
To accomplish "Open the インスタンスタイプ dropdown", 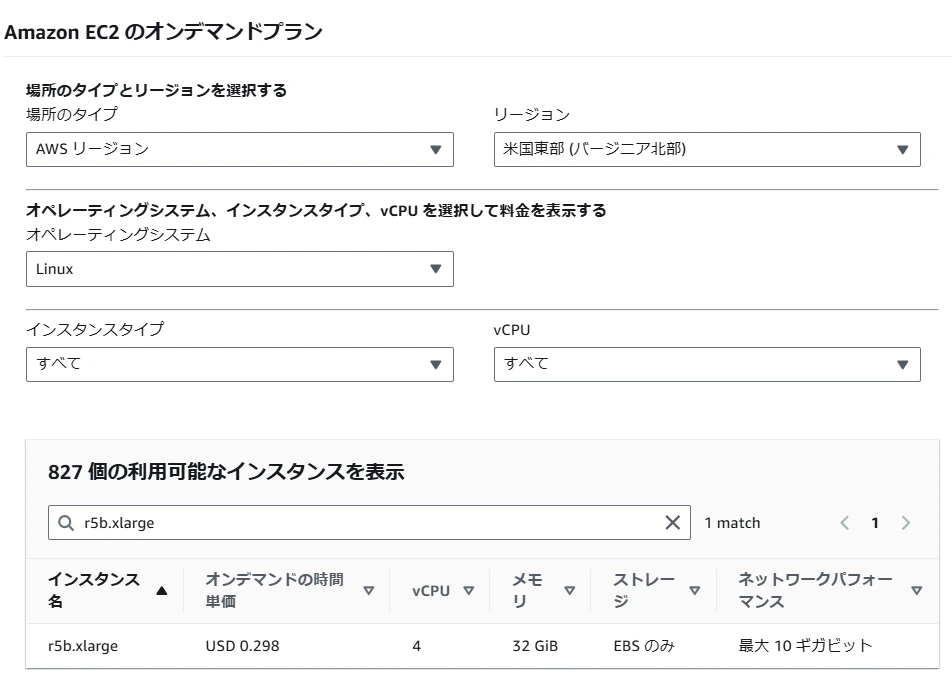I will click(239, 364).
